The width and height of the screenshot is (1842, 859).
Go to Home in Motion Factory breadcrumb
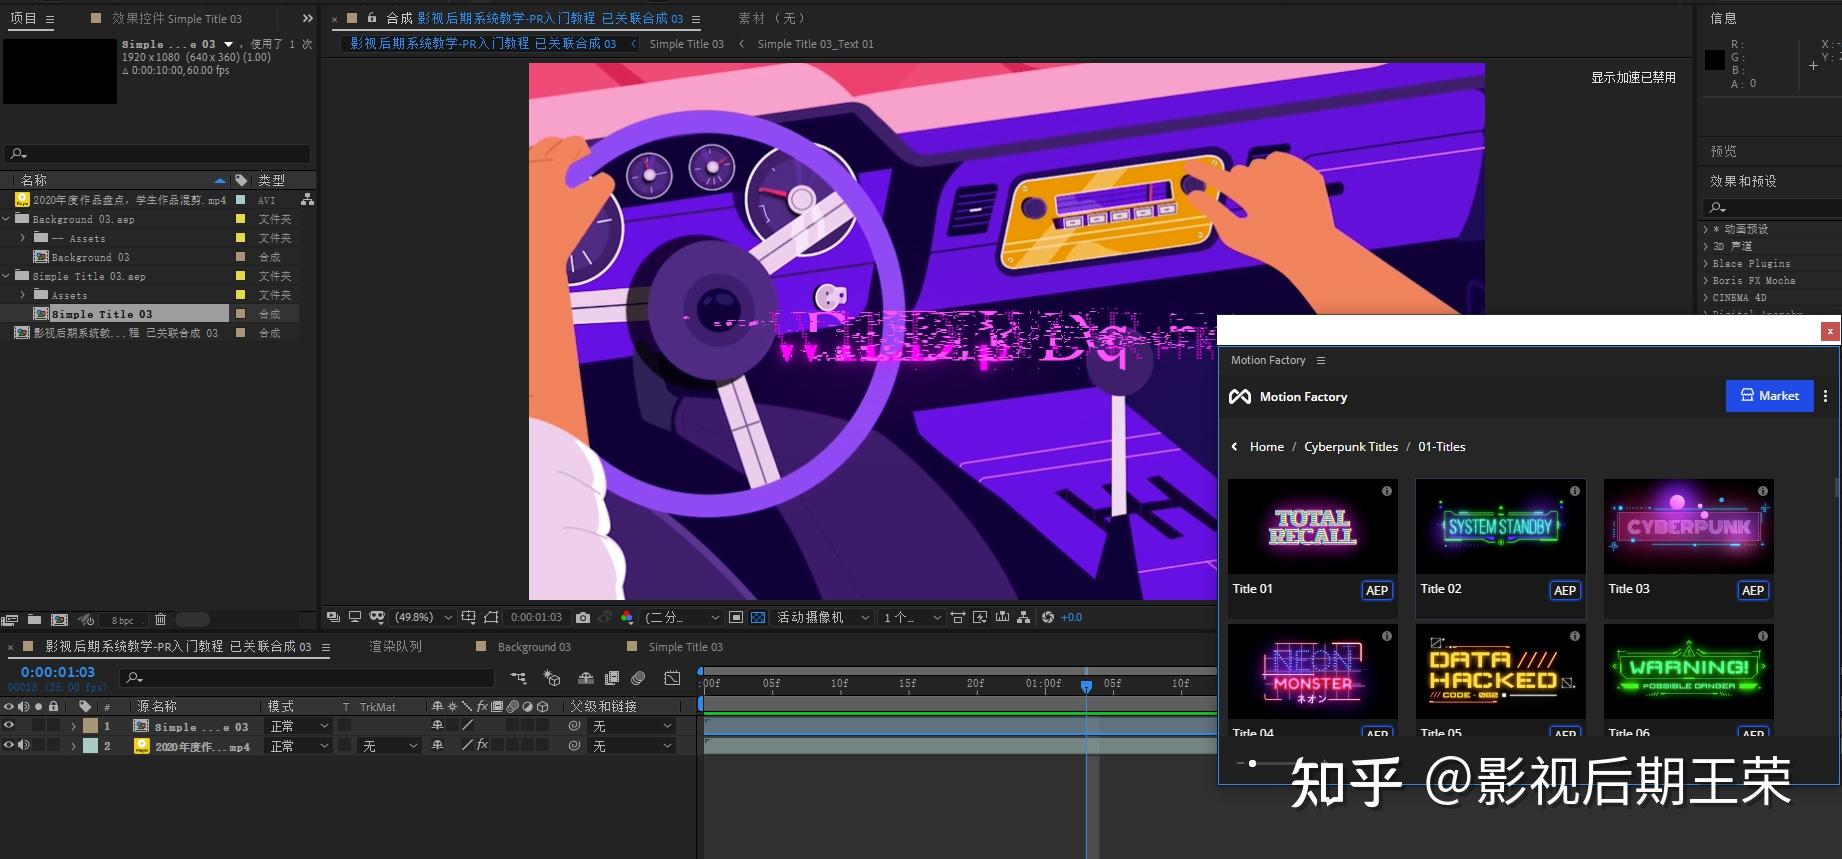[x=1266, y=447]
